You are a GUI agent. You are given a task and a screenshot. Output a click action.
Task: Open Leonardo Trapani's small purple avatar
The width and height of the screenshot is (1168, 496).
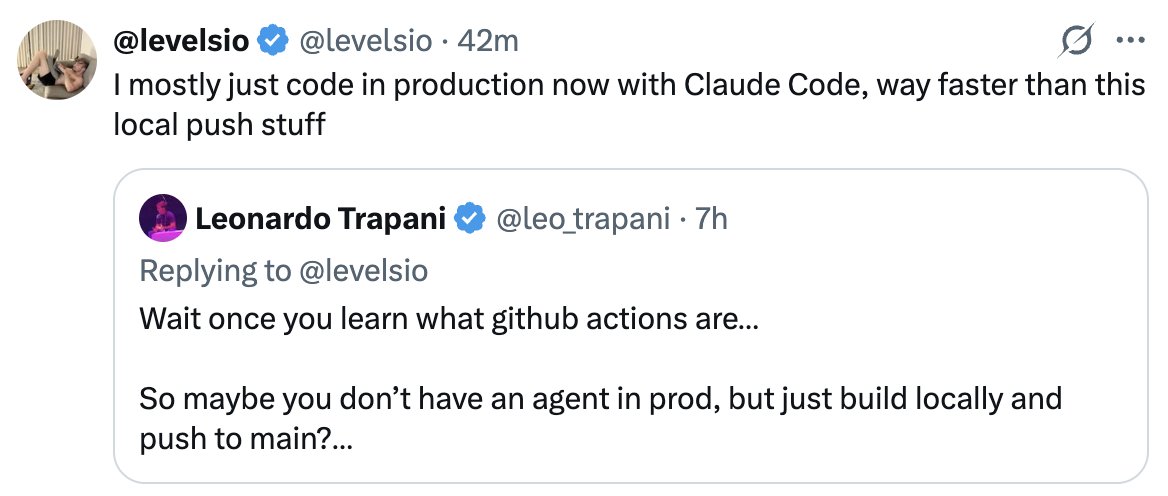coord(162,217)
